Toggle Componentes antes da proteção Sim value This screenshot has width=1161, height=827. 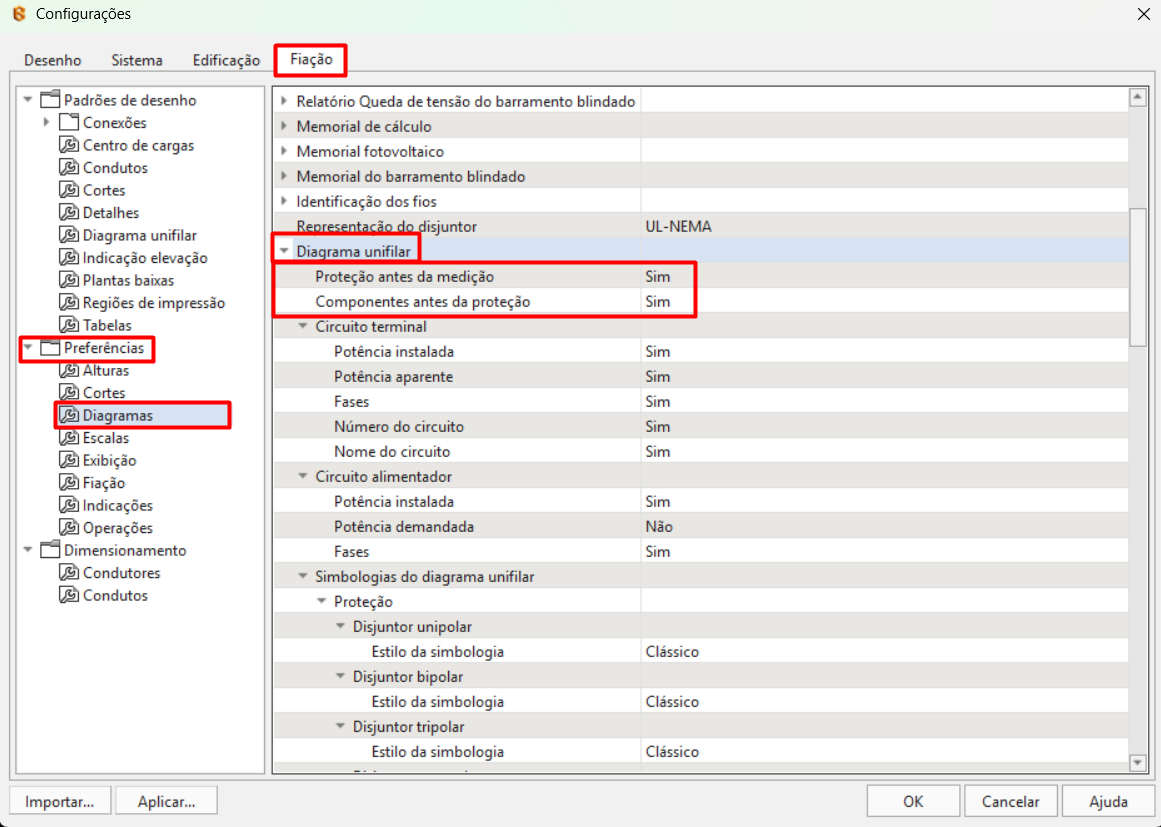click(x=657, y=302)
